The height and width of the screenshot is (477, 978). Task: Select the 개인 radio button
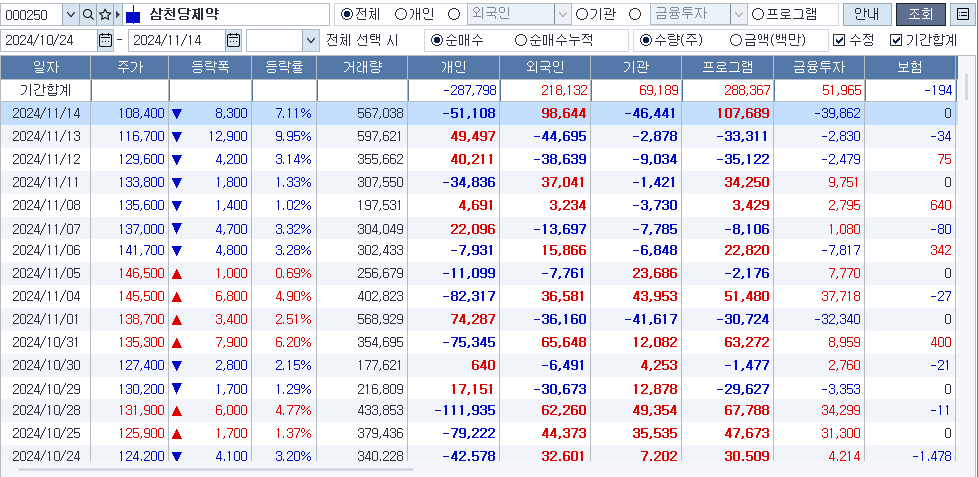click(x=401, y=14)
